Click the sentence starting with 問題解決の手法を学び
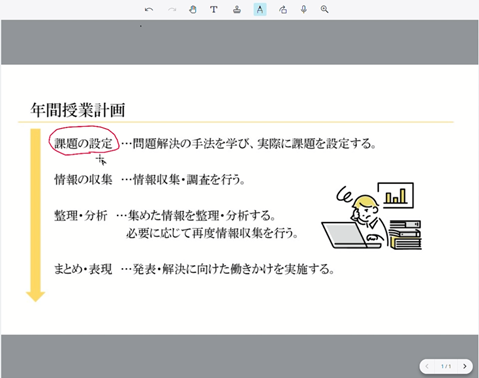The width and height of the screenshot is (479, 378). (254, 144)
